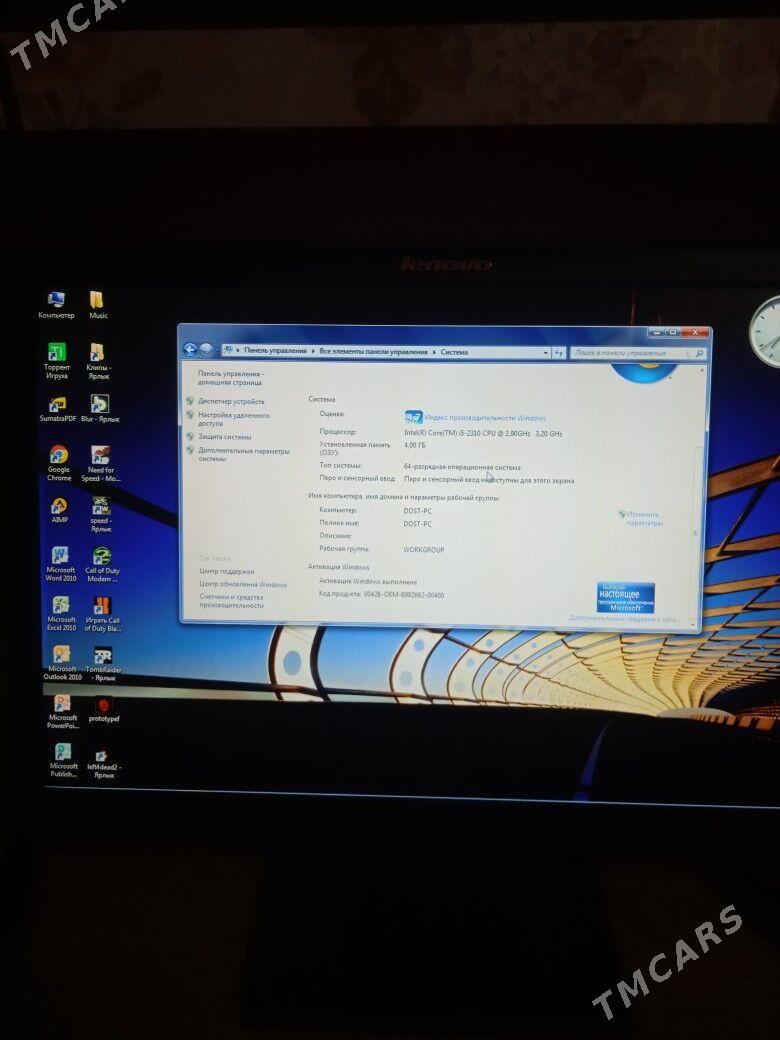
Task: Click the desktop clock gadget
Action: click(767, 332)
